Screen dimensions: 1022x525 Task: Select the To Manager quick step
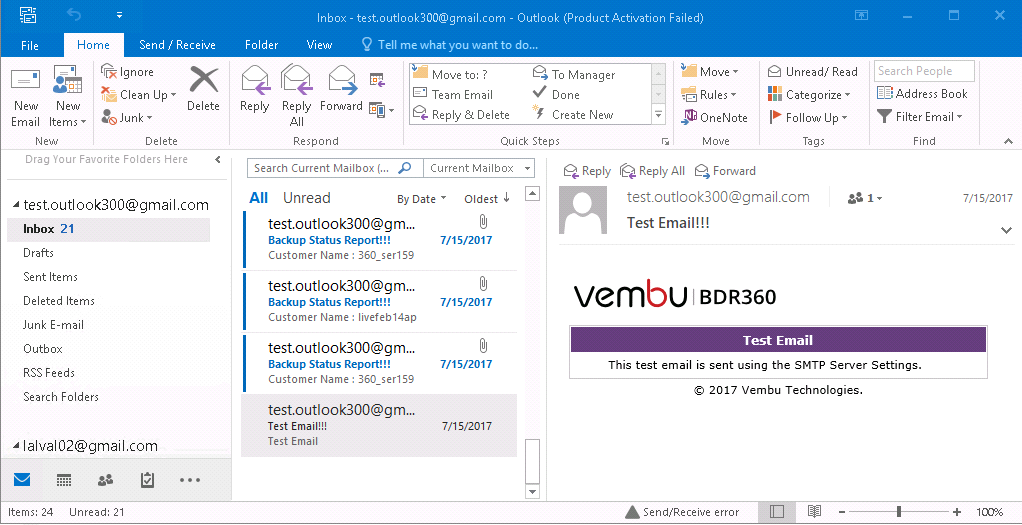click(x=574, y=74)
